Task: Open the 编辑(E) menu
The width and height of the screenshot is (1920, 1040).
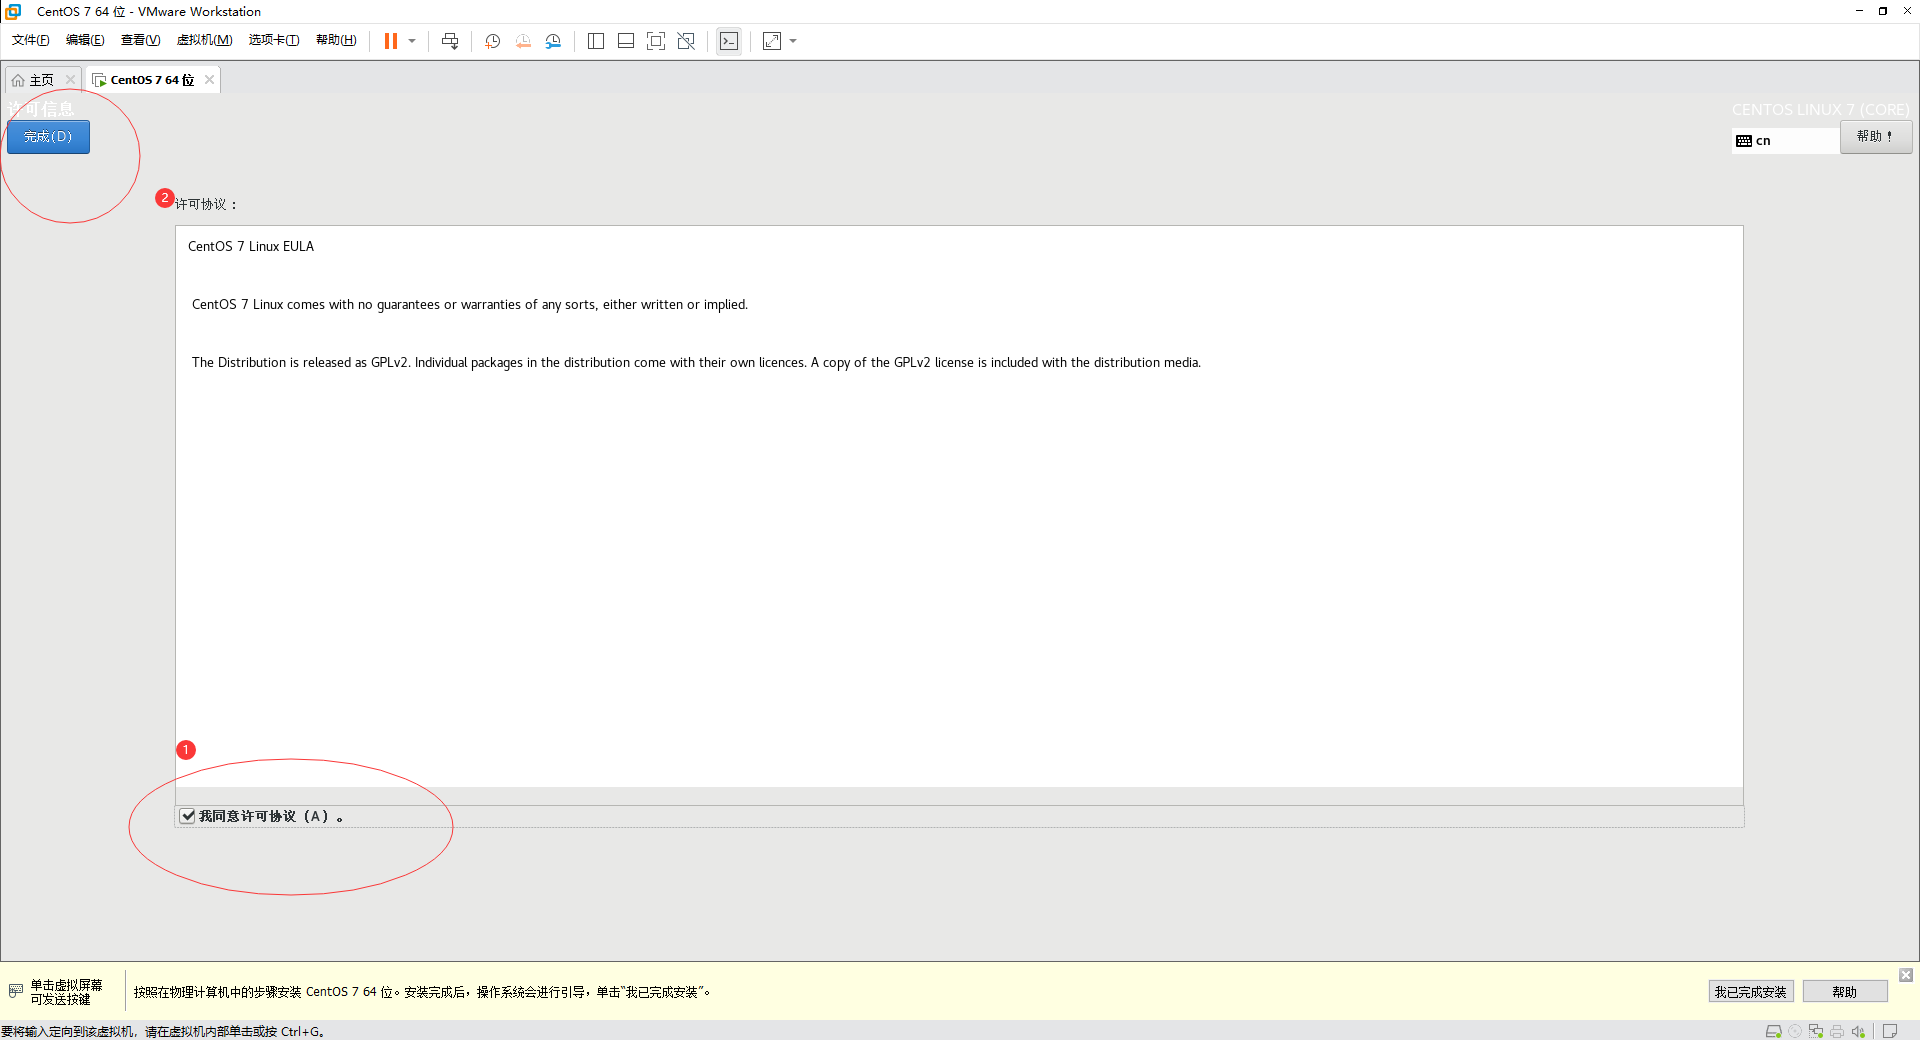Action: point(85,40)
